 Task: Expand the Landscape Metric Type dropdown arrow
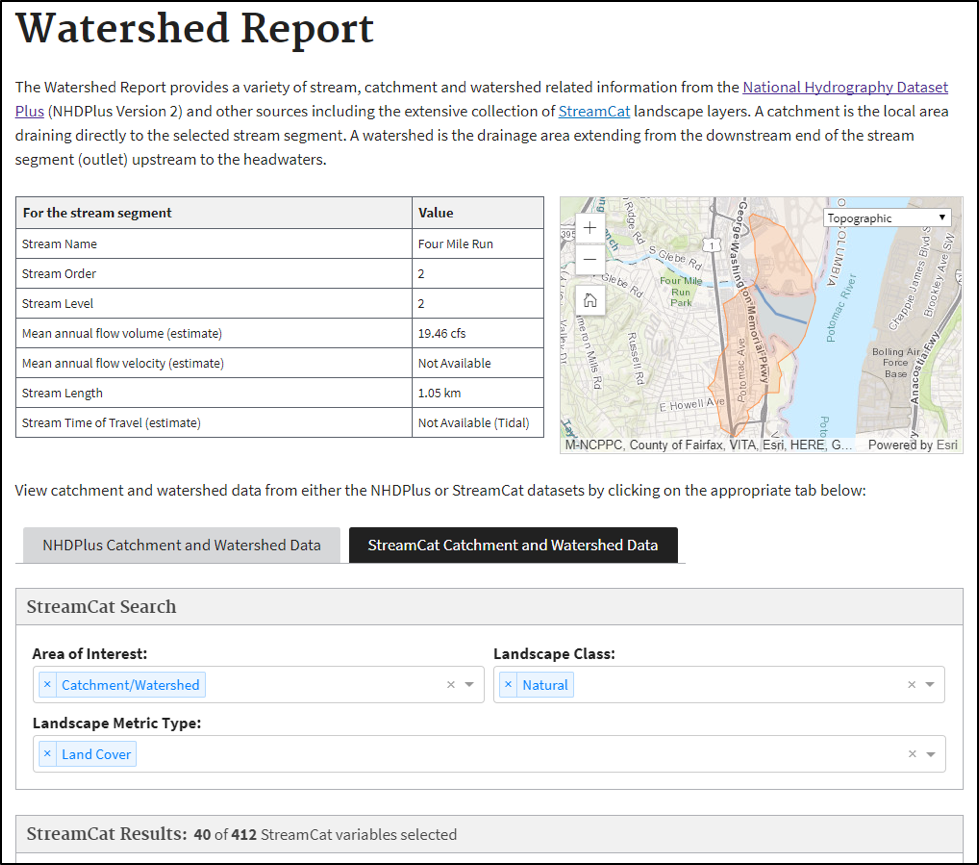930,755
